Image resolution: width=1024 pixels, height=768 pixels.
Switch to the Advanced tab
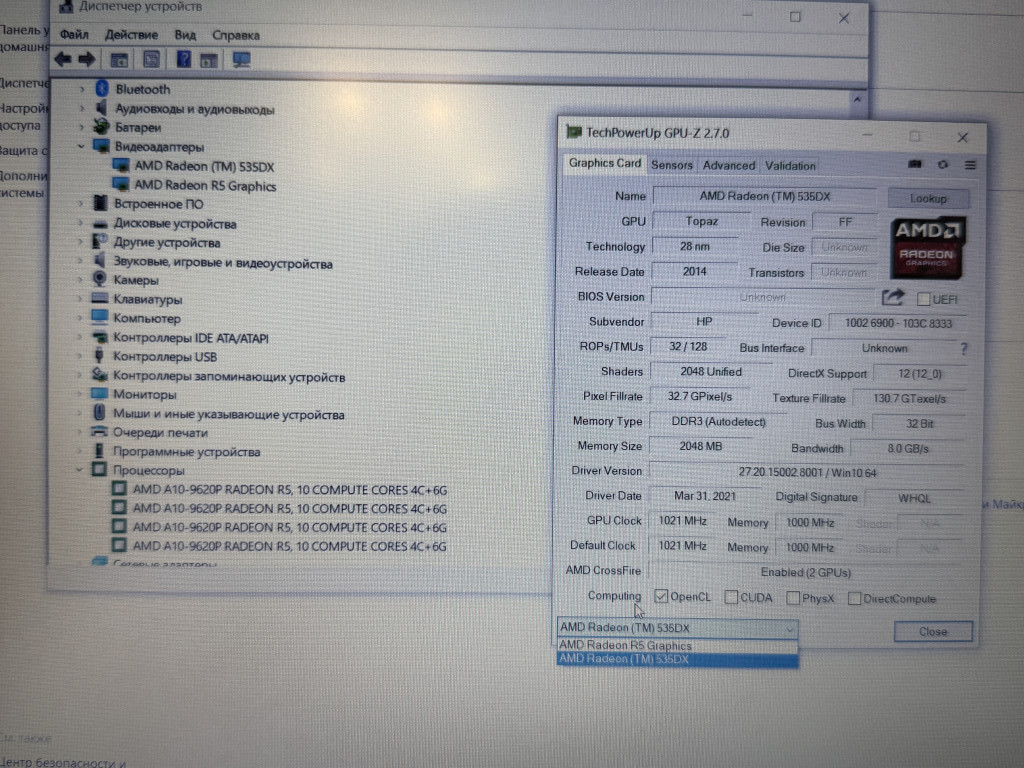click(729, 165)
